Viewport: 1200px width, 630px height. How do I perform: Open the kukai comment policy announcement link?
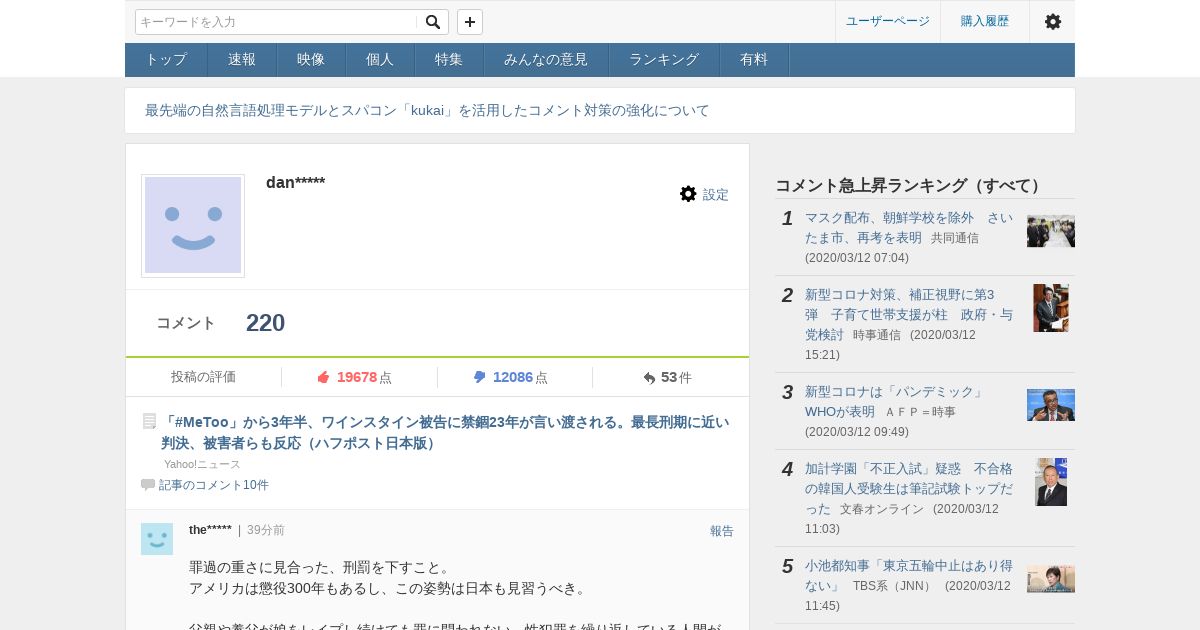(x=427, y=110)
